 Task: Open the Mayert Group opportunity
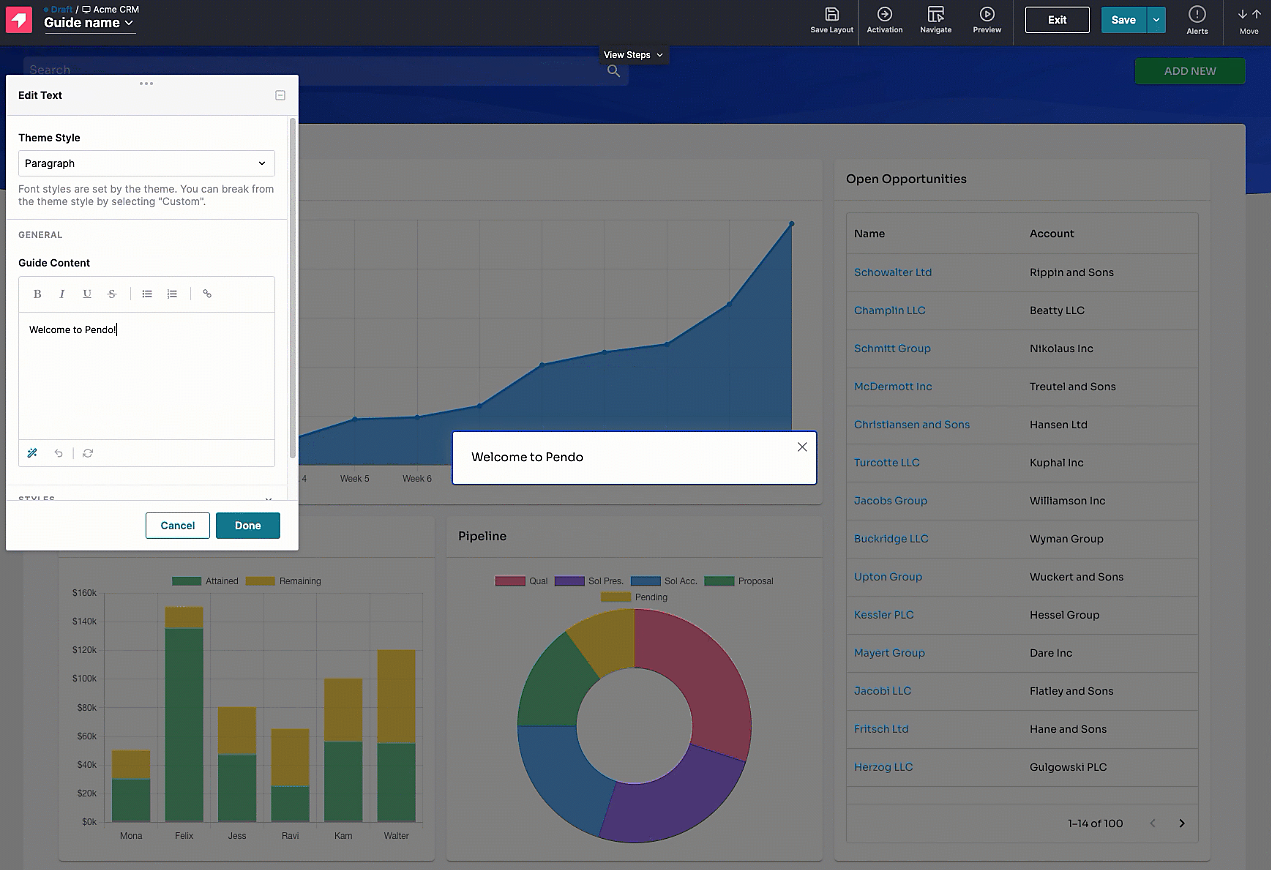coord(890,653)
